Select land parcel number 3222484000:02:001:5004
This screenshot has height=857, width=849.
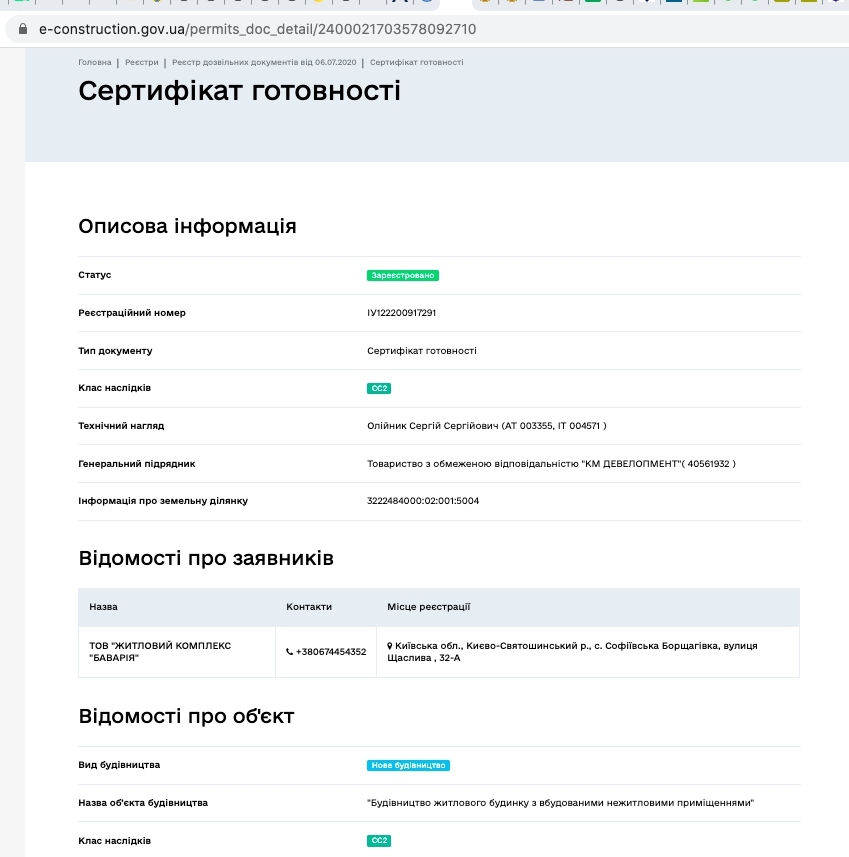coord(423,501)
